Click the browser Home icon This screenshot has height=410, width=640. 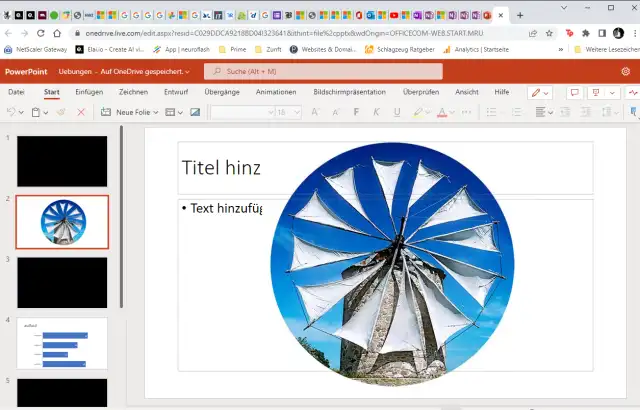coord(57,33)
